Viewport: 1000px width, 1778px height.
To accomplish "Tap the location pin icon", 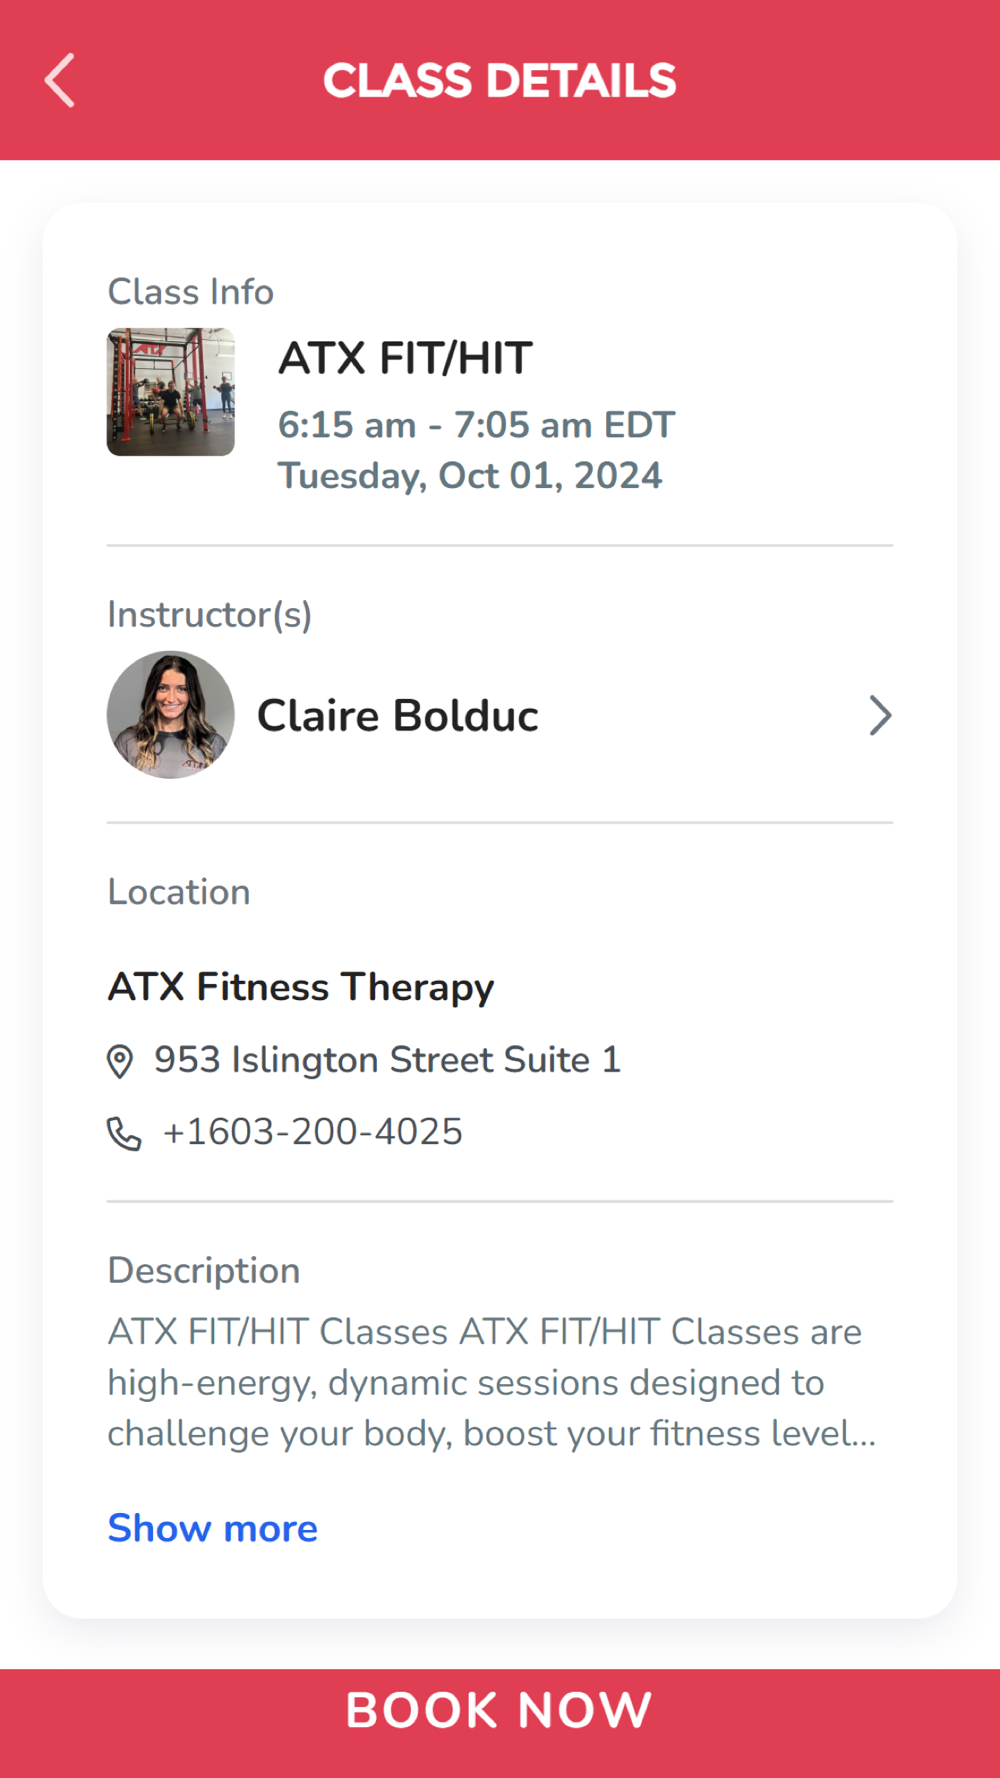I will [x=120, y=1061].
